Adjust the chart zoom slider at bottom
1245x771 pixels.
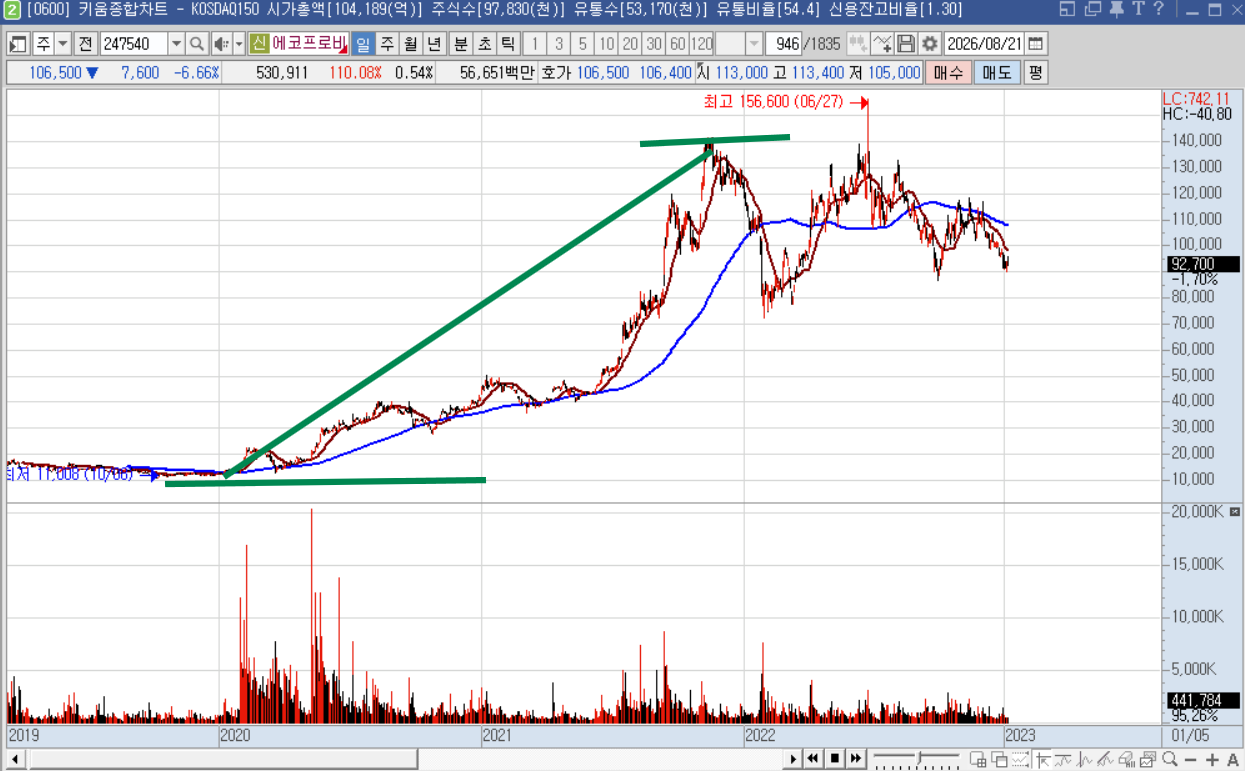[920, 758]
